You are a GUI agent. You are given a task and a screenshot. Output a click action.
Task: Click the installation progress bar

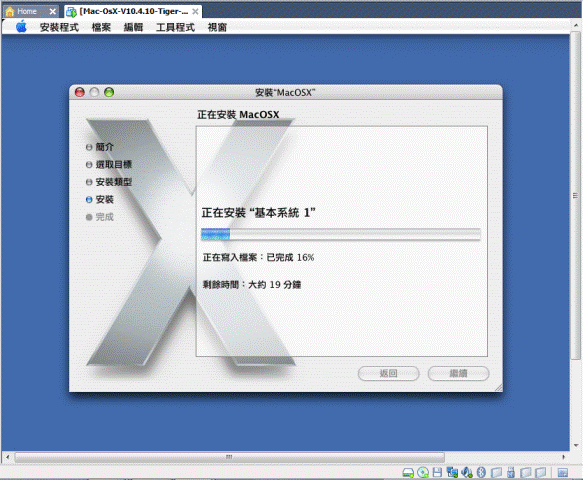pos(341,234)
